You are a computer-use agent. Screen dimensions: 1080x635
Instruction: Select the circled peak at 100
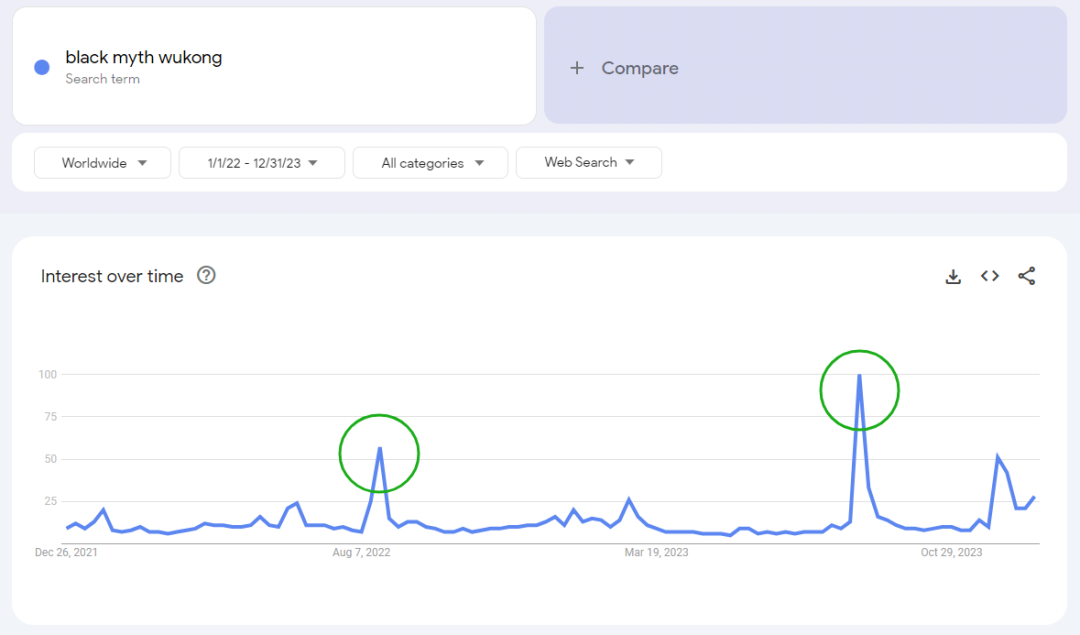859,376
